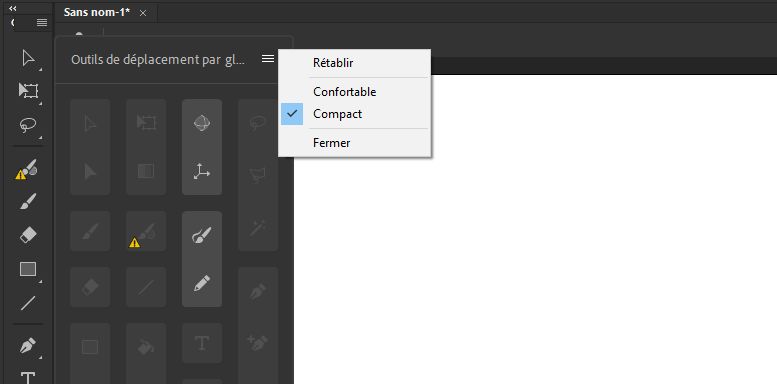Click dimmed Add Anchor Point tool in the drag panel
This screenshot has width=777, height=384.
click(258, 343)
